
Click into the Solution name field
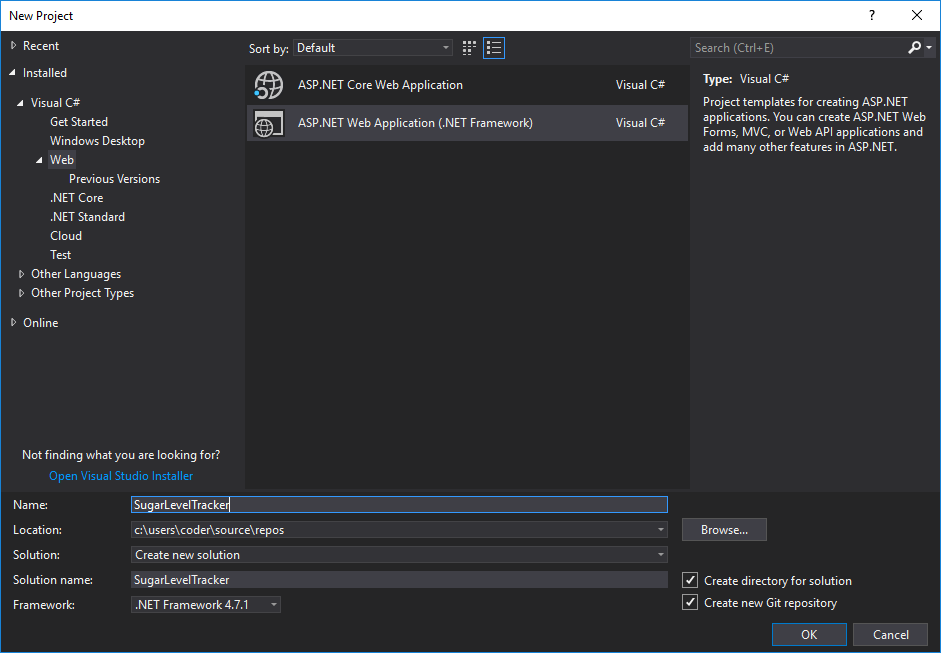(399, 580)
